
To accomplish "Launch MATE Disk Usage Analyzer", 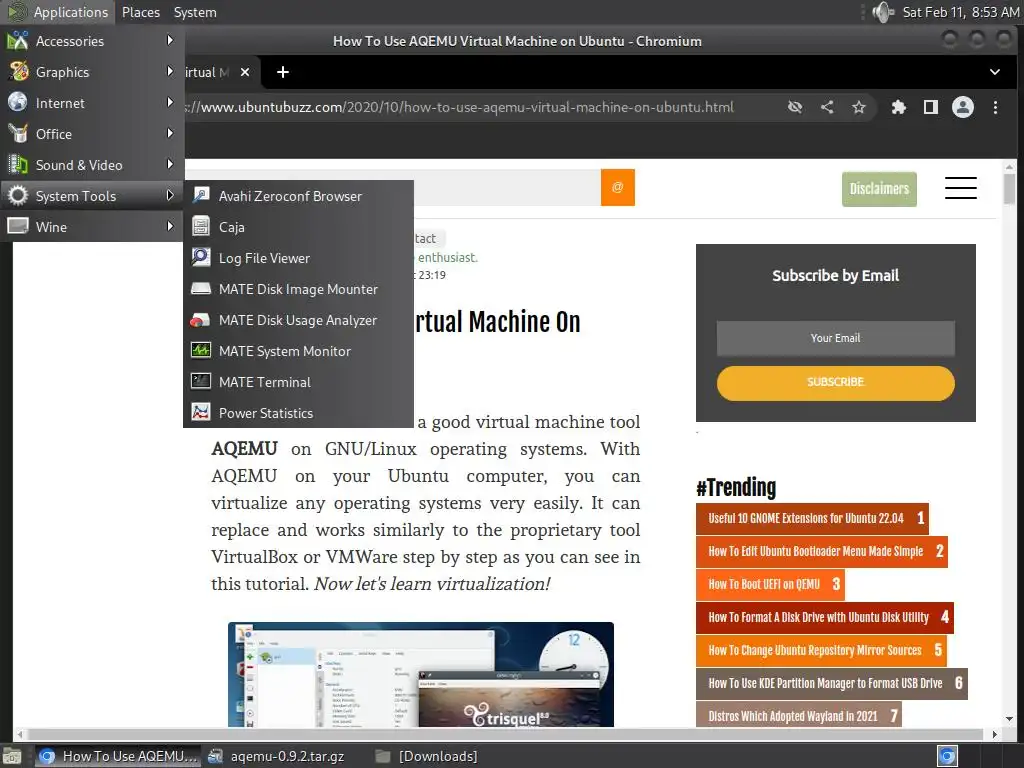I will (298, 320).
